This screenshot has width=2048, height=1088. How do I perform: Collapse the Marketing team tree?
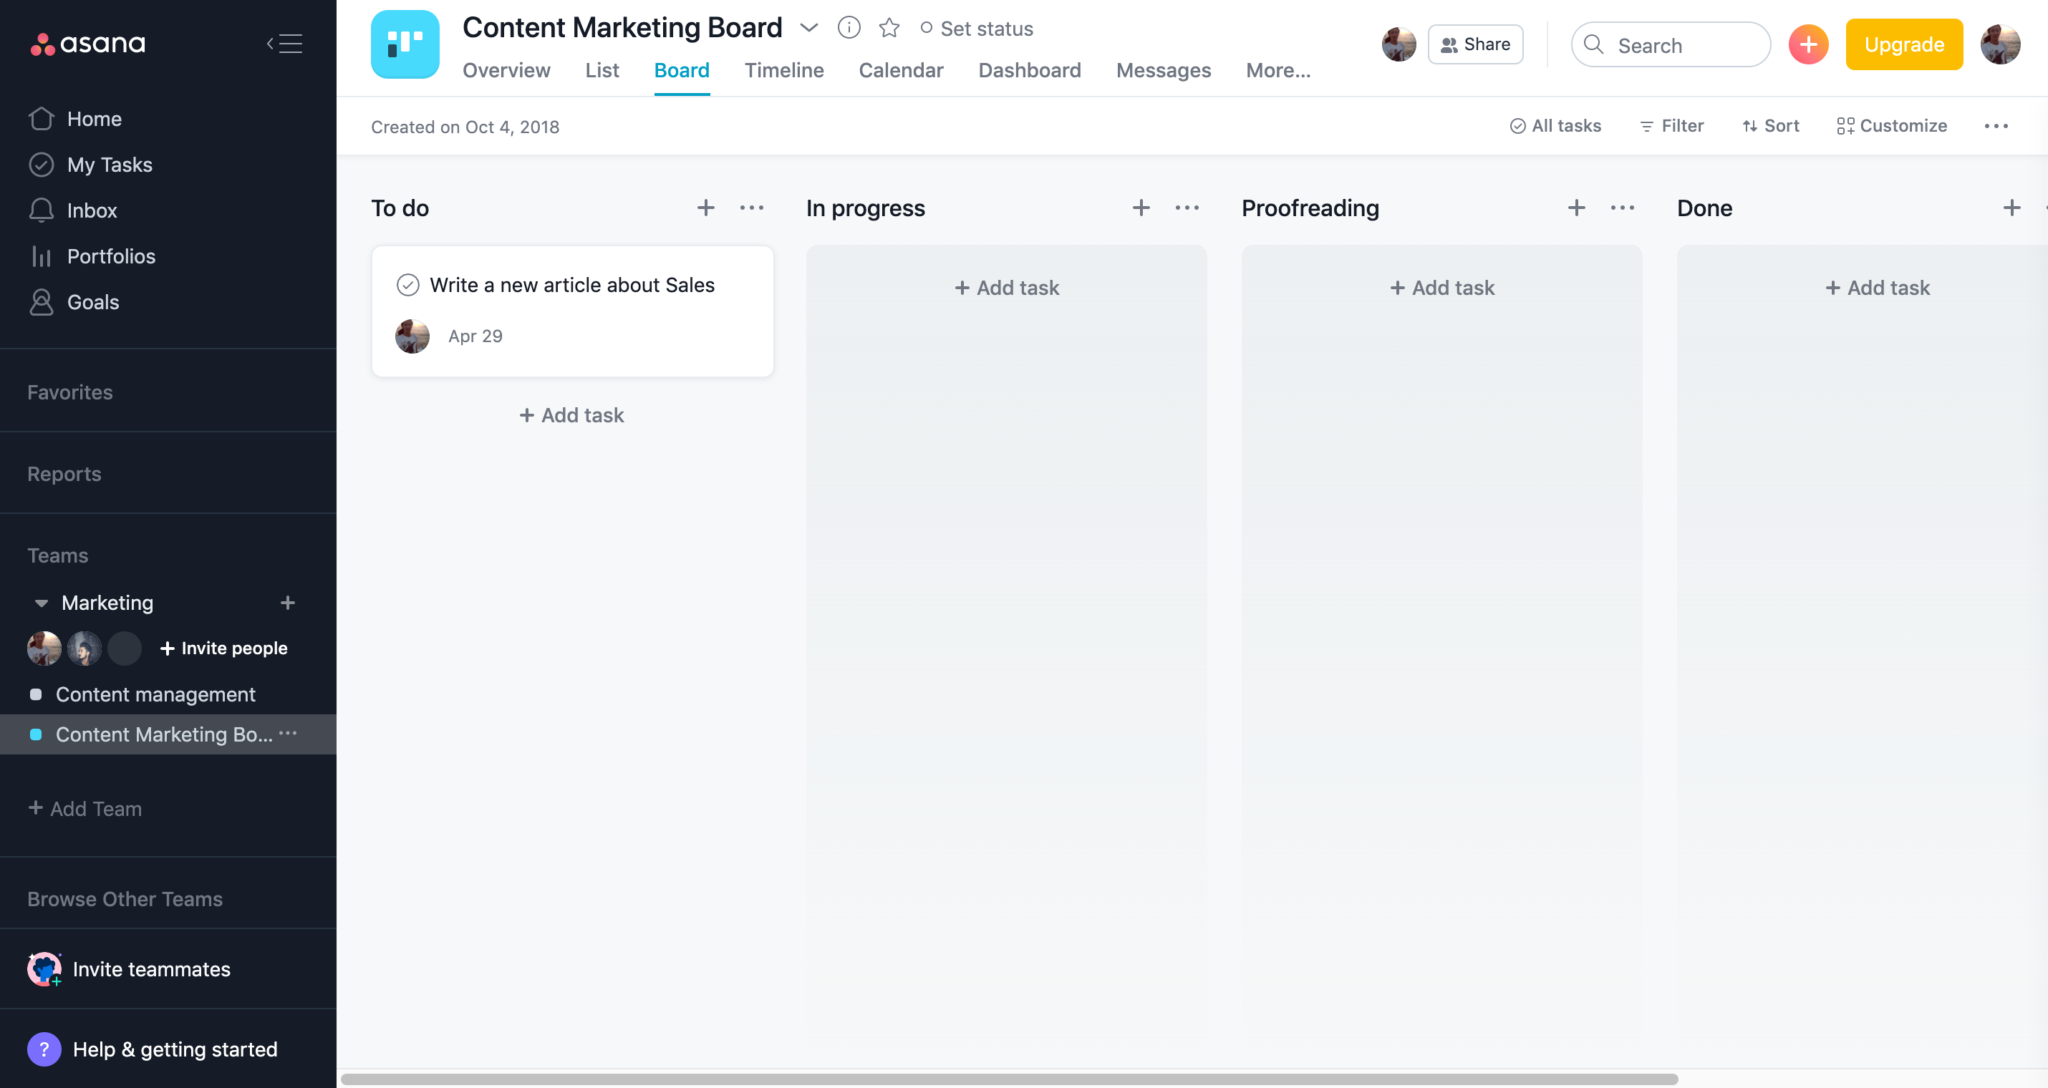pos(41,603)
